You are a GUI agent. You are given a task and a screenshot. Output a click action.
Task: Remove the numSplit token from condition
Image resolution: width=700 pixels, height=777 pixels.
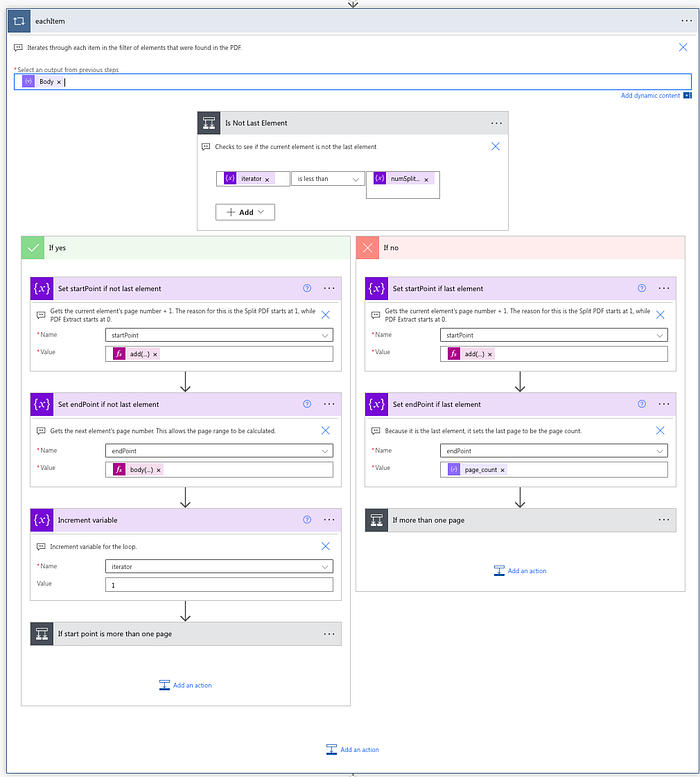click(x=426, y=179)
